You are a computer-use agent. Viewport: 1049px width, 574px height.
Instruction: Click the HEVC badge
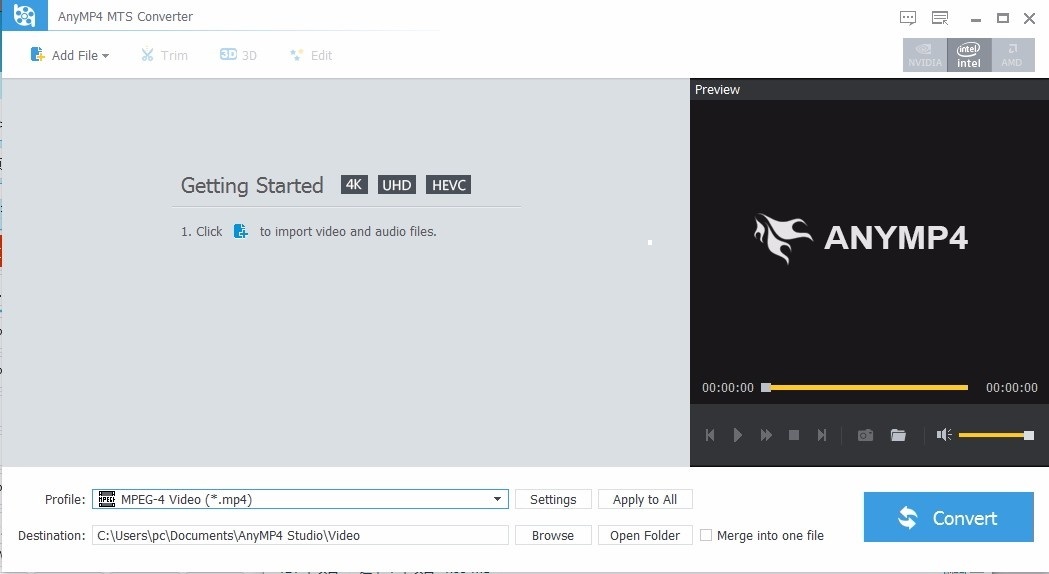point(448,185)
